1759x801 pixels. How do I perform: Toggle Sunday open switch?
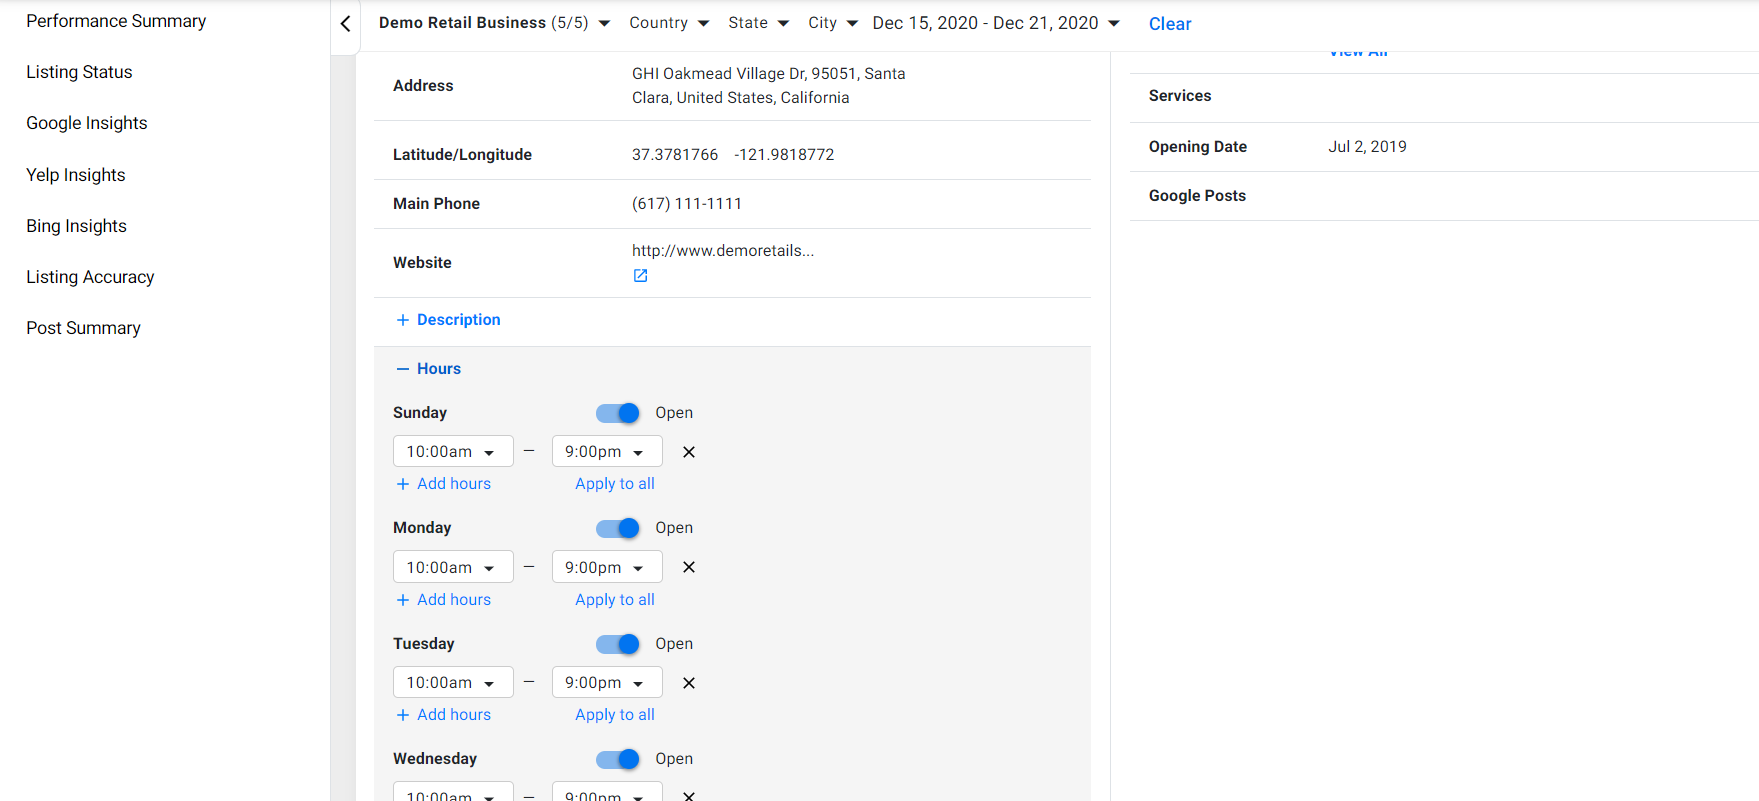tap(618, 413)
